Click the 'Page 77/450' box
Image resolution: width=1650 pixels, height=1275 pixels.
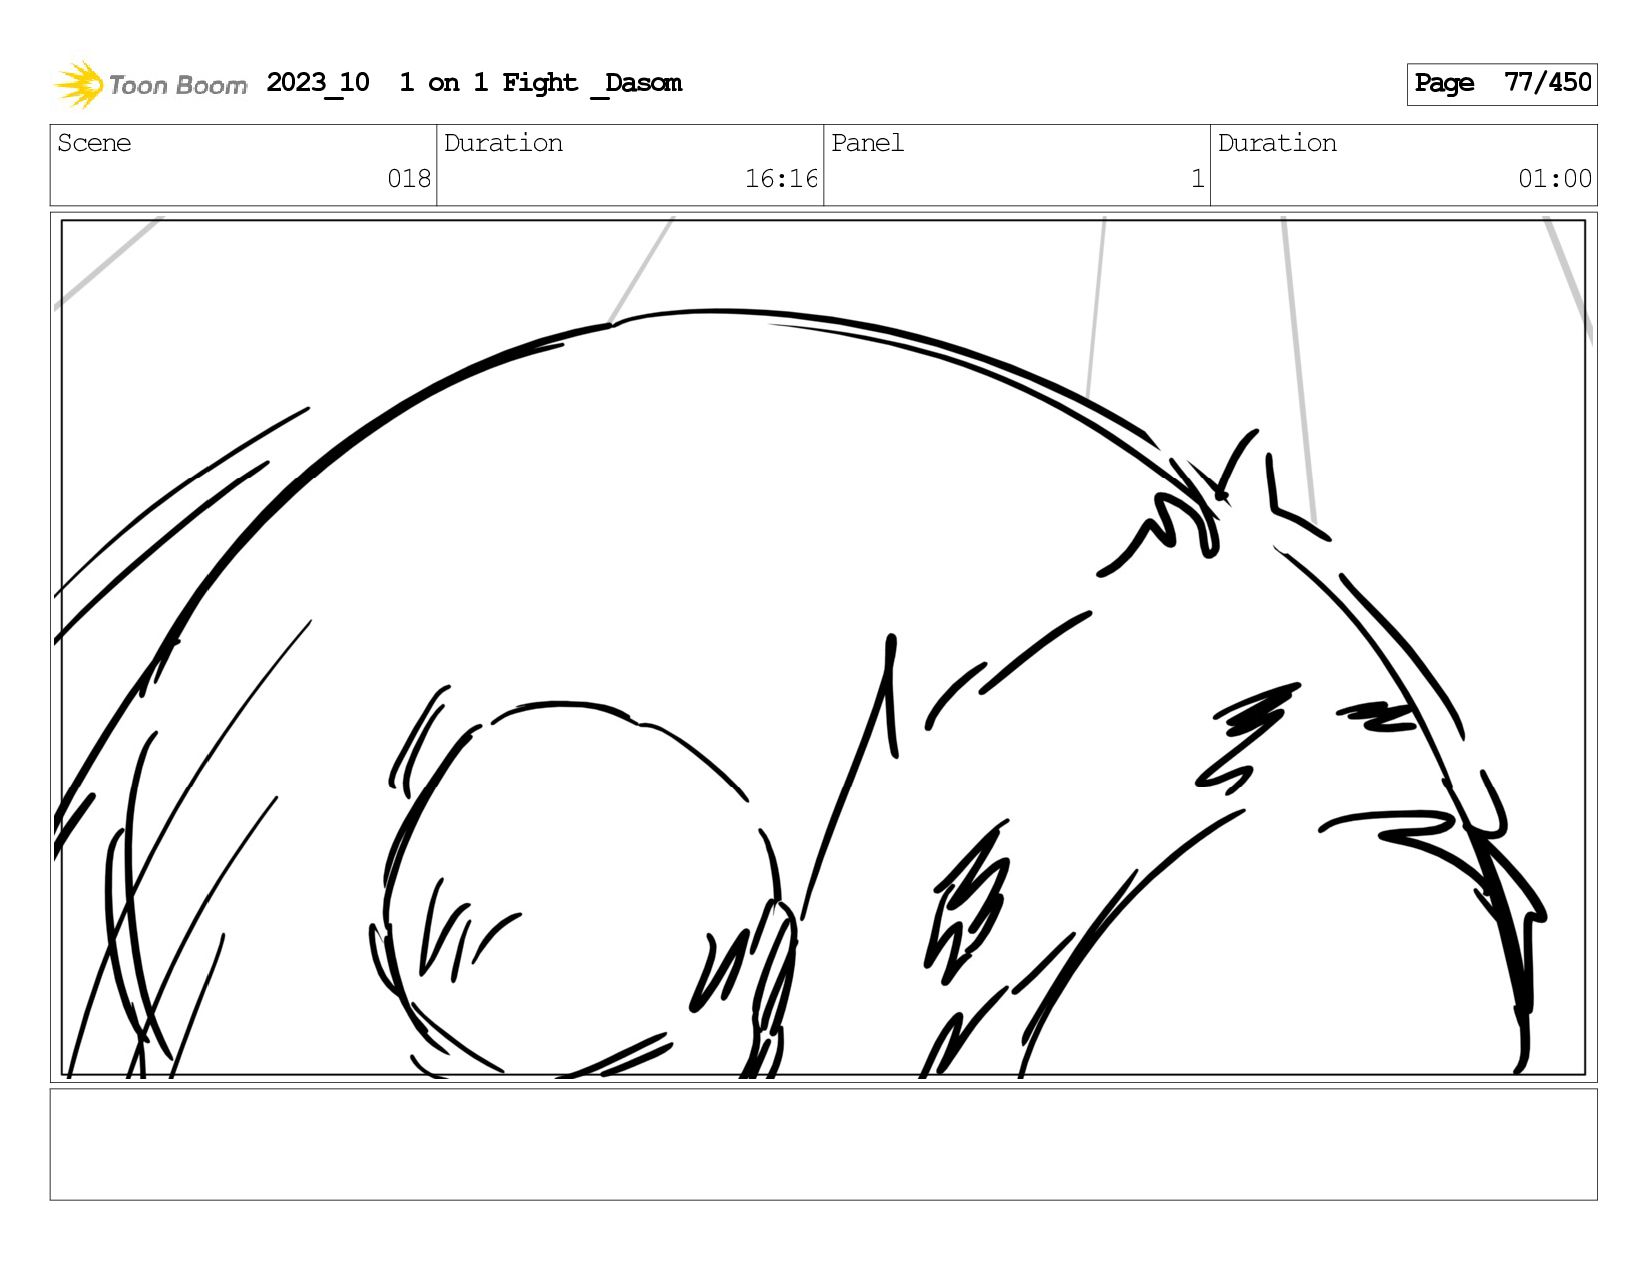coord(1502,84)
